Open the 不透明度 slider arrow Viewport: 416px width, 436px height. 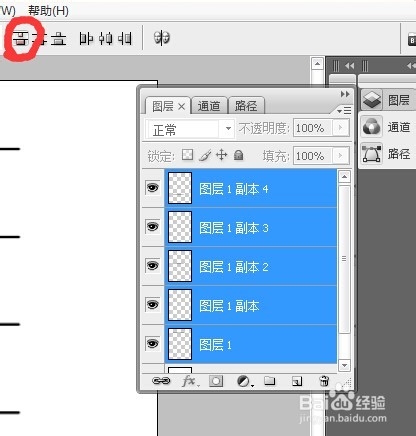tap(341, 128)
